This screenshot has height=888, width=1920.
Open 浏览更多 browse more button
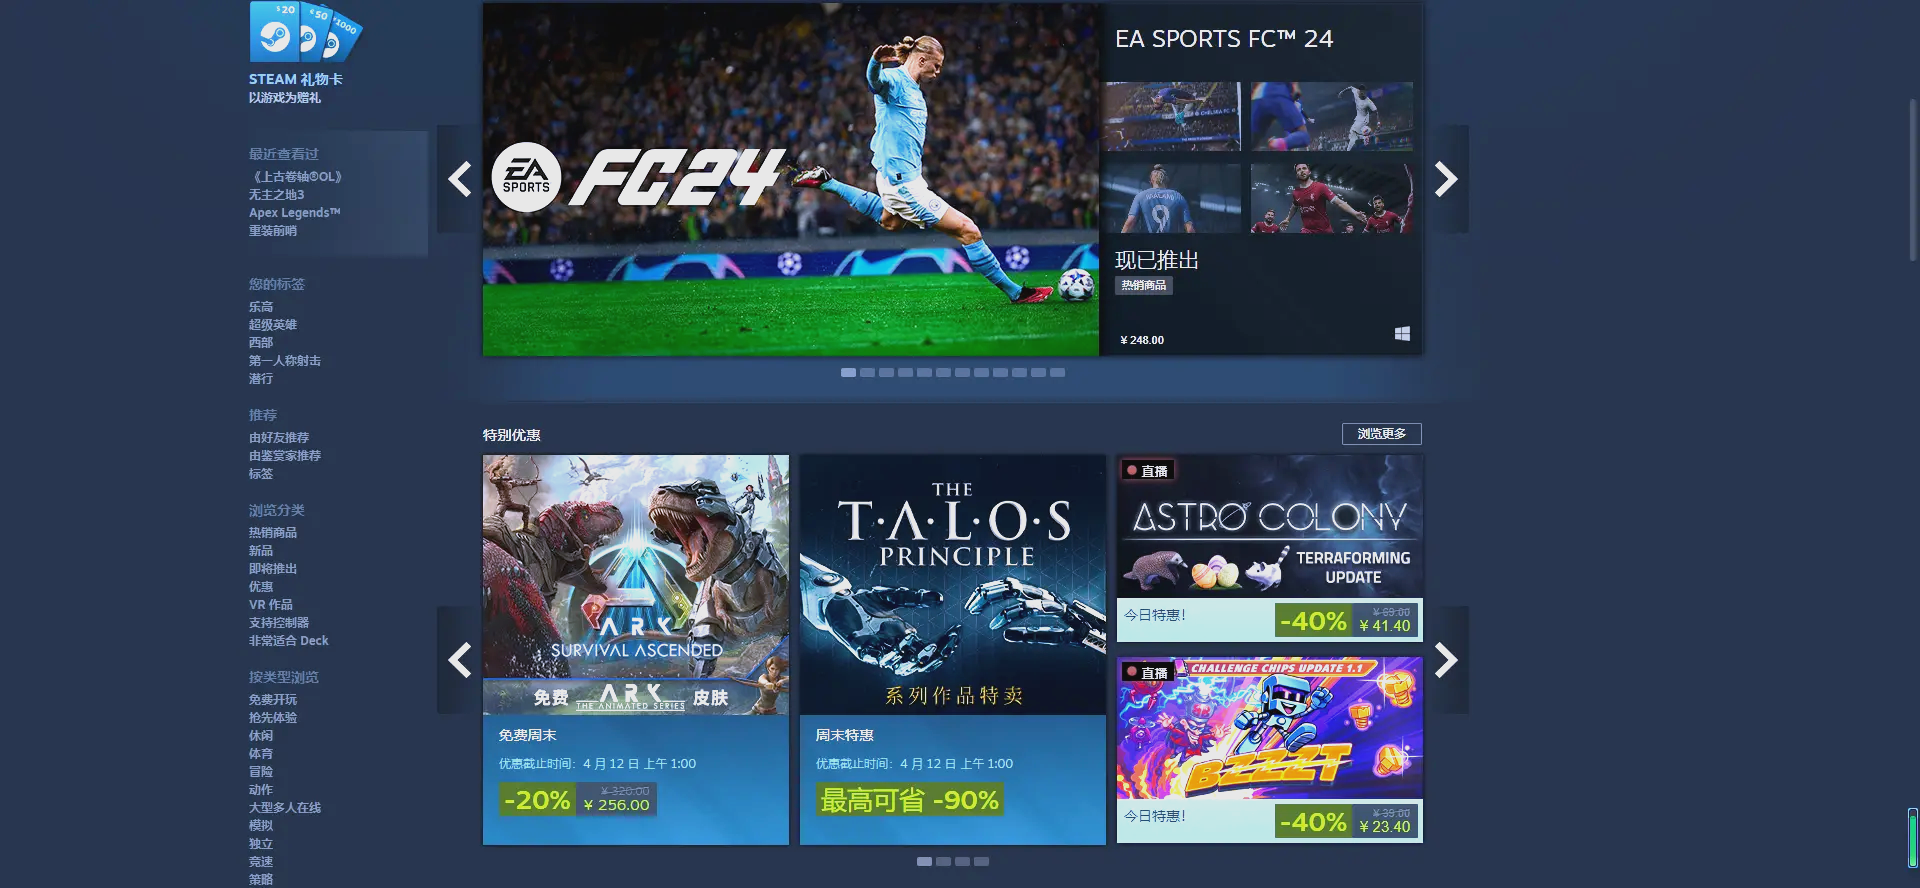tap(1381, 434)
